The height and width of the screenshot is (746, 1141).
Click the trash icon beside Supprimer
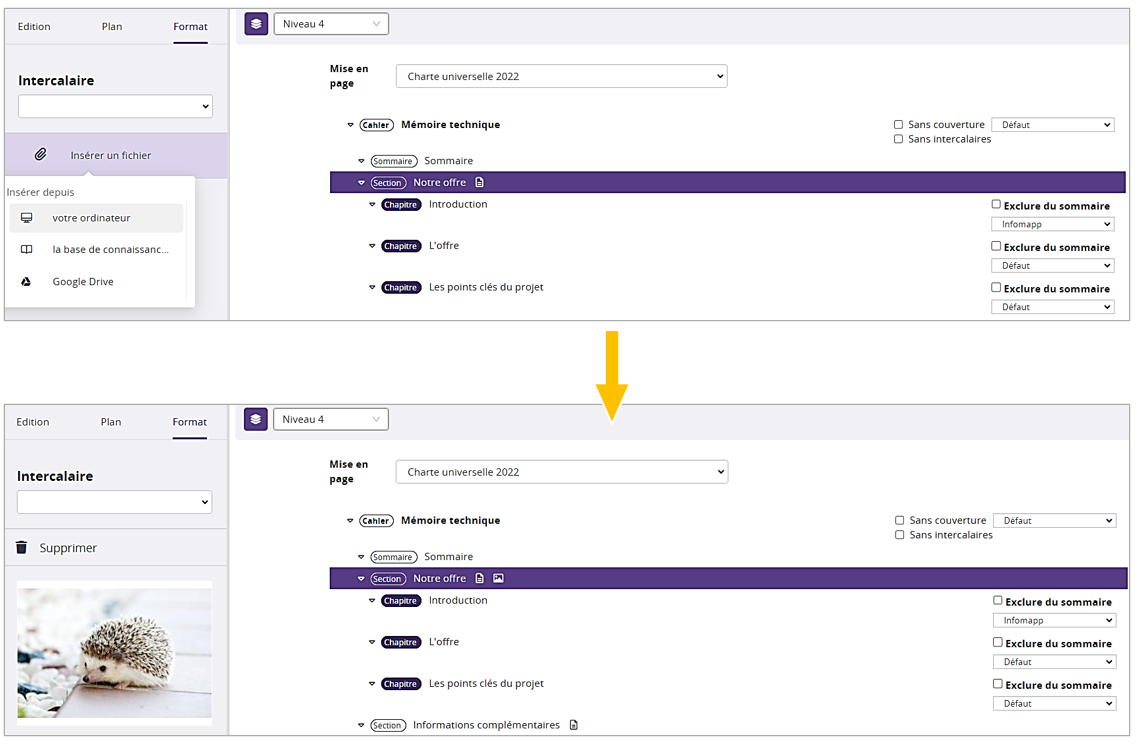[x=22, y=548]
